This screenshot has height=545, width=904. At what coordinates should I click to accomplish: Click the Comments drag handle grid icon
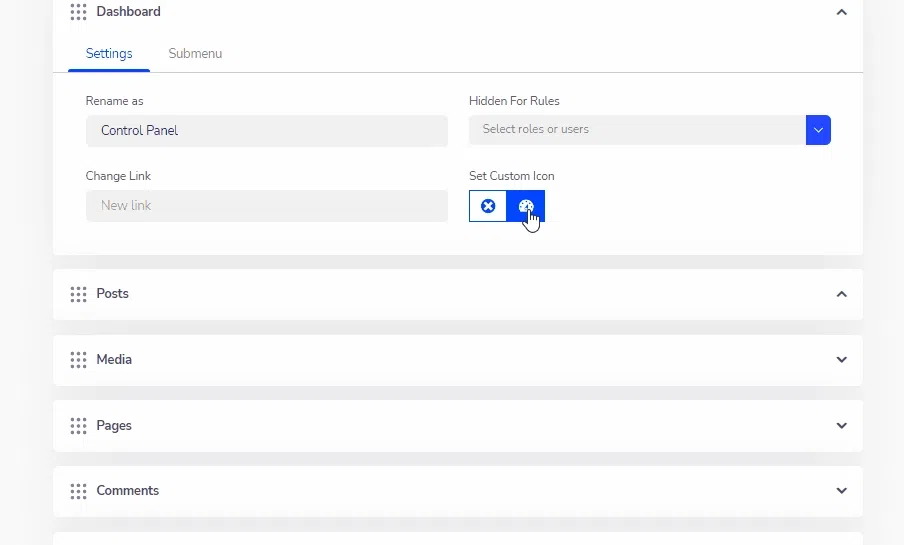click(78, 491)
